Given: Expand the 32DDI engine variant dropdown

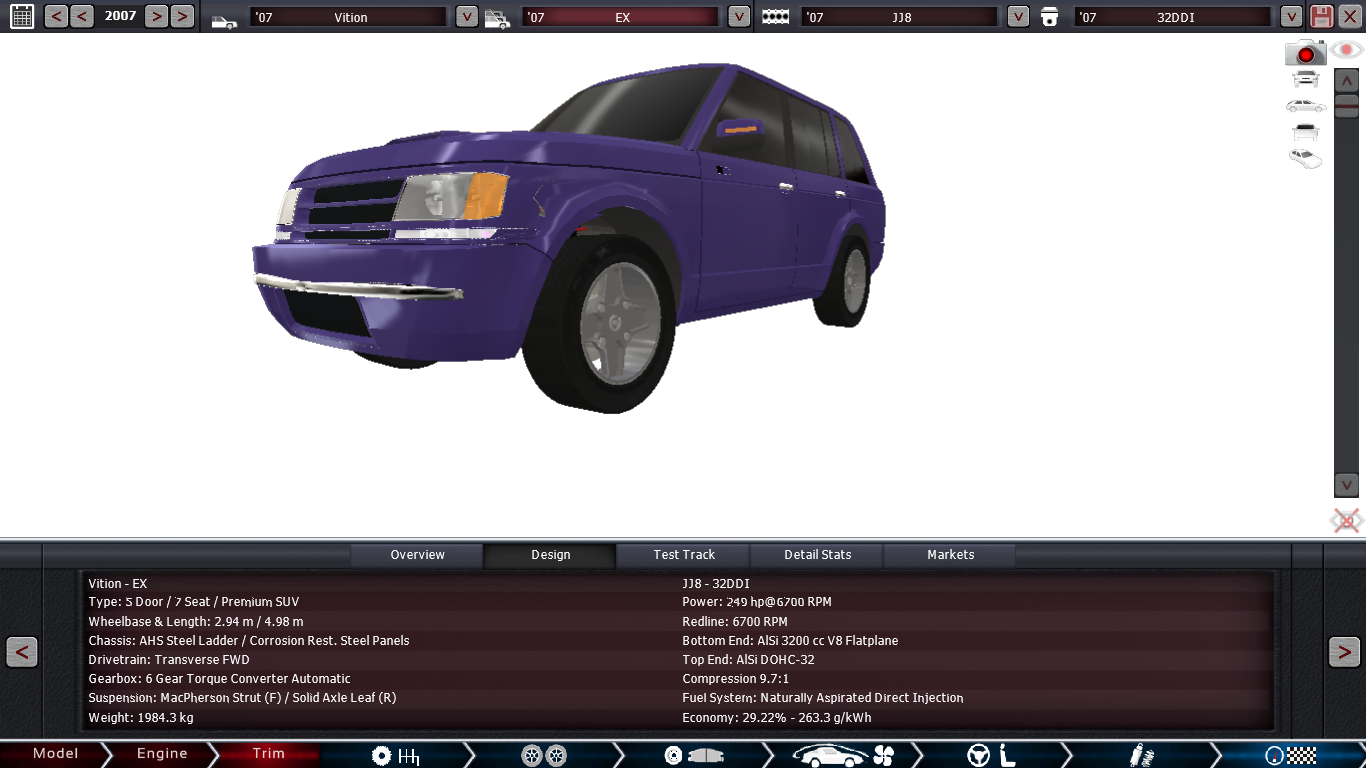Looking at the screenshot, I should (1292, 17).
